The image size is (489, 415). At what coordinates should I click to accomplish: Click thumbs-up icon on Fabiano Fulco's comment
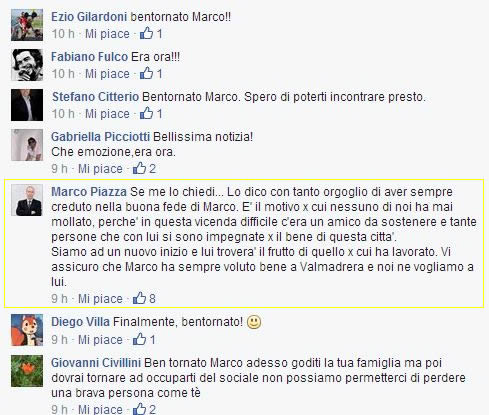tap(146, 73)
